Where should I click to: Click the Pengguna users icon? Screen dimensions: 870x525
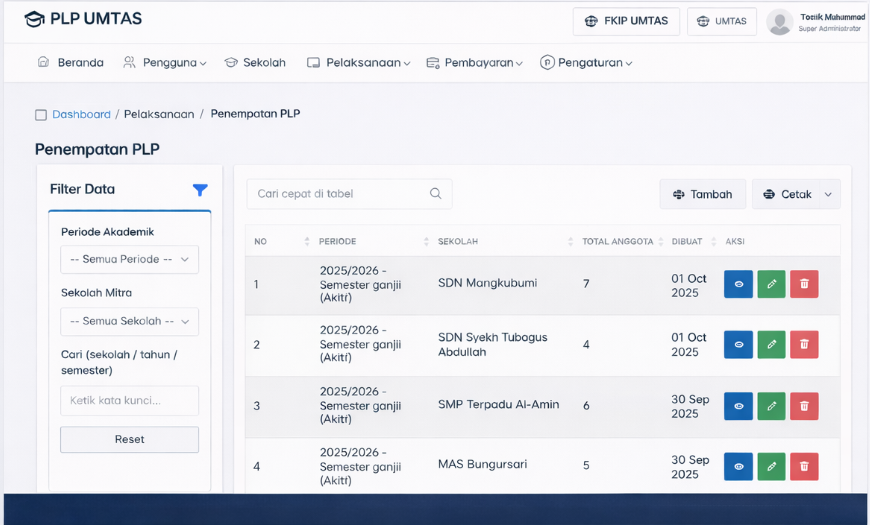coord(129,62)
